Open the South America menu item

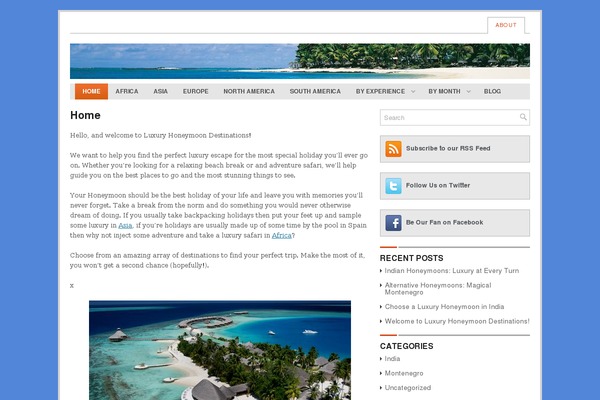315,91
